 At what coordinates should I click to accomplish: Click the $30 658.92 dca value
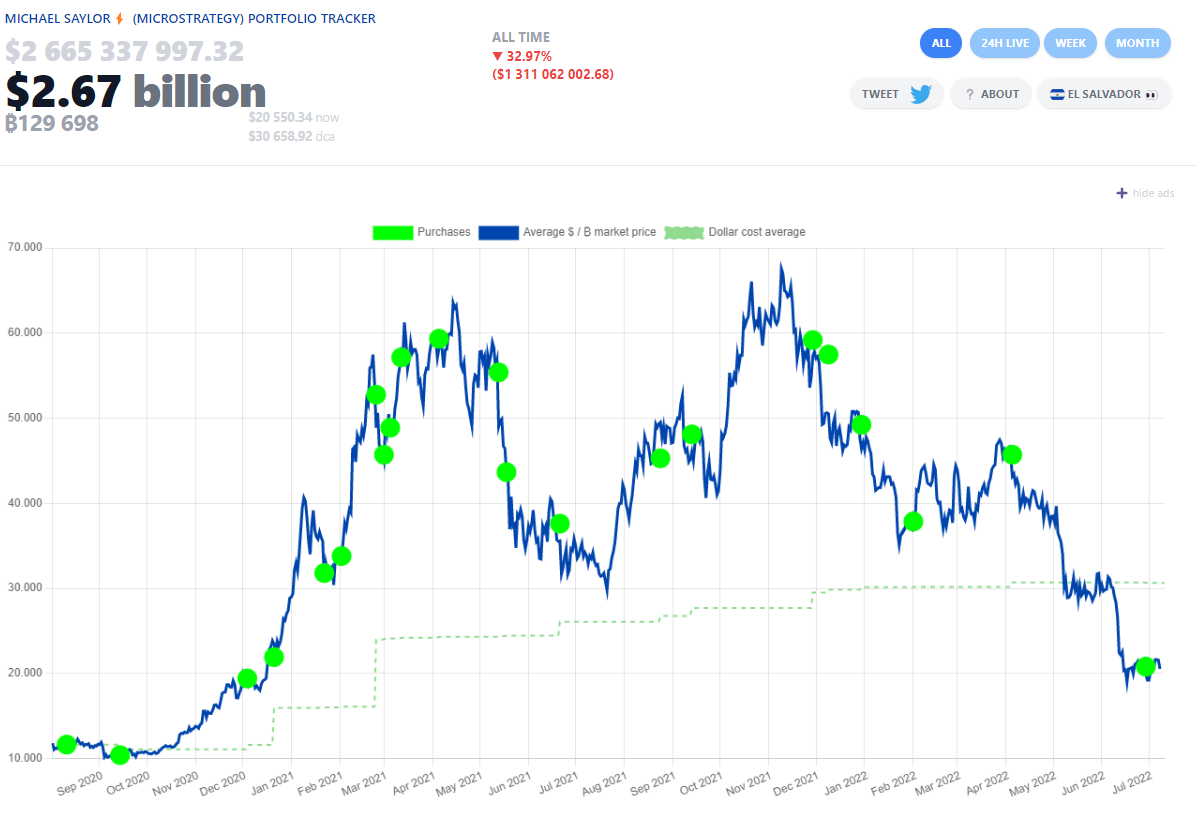[x=292, y=137]
